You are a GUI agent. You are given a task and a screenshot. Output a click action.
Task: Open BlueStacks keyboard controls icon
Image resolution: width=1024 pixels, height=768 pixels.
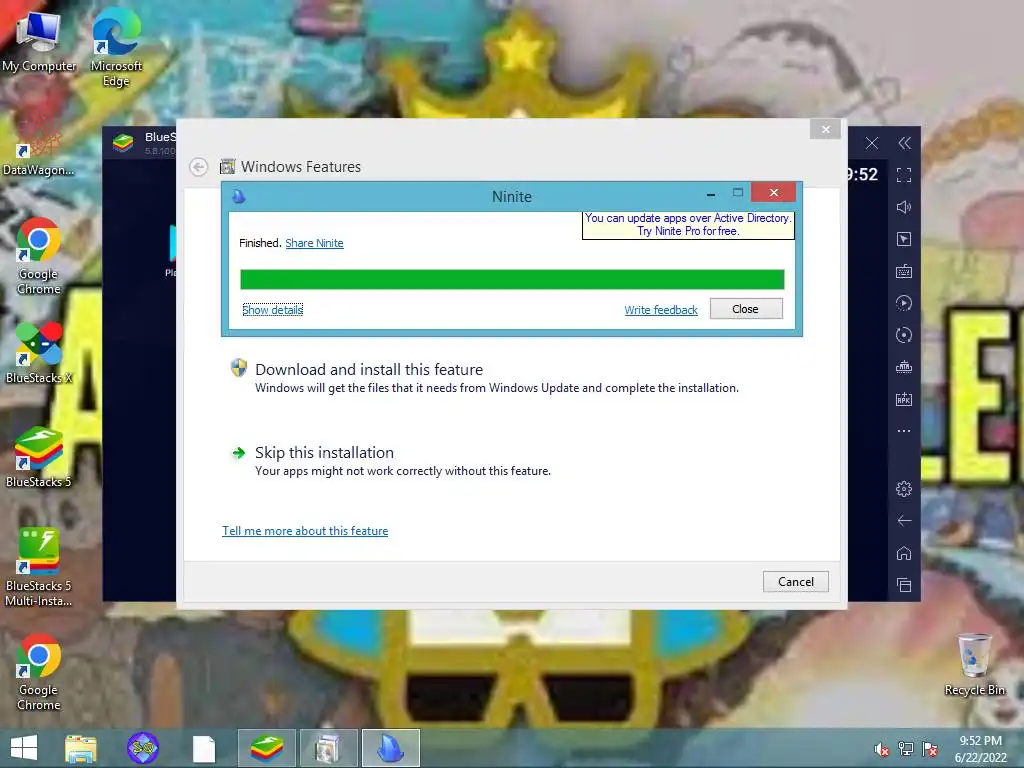tap(904, 271)
